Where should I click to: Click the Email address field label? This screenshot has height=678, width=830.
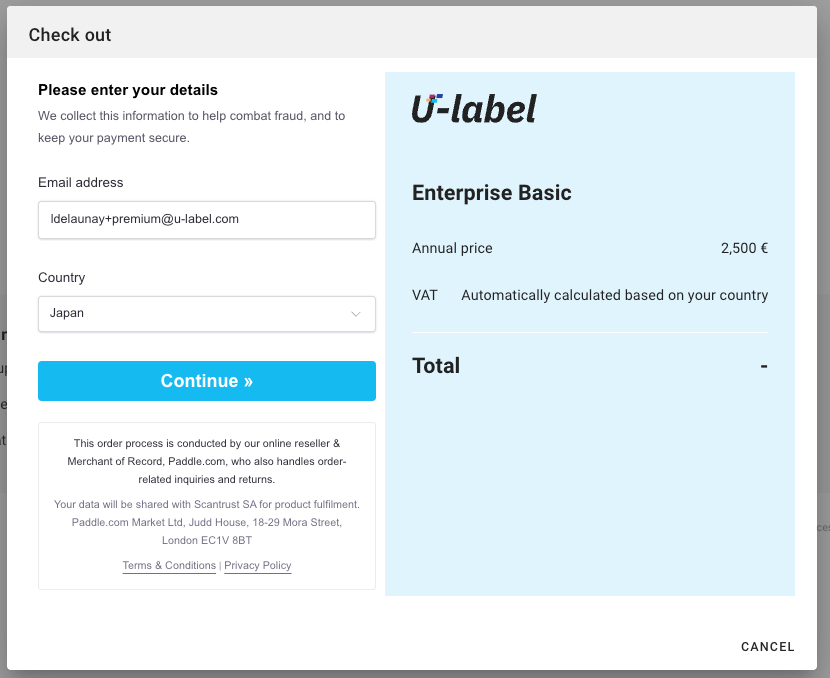(81, 183)
